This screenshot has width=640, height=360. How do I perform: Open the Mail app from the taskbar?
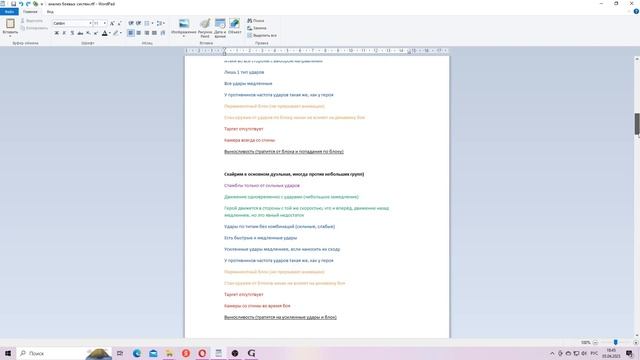point(153,353)
